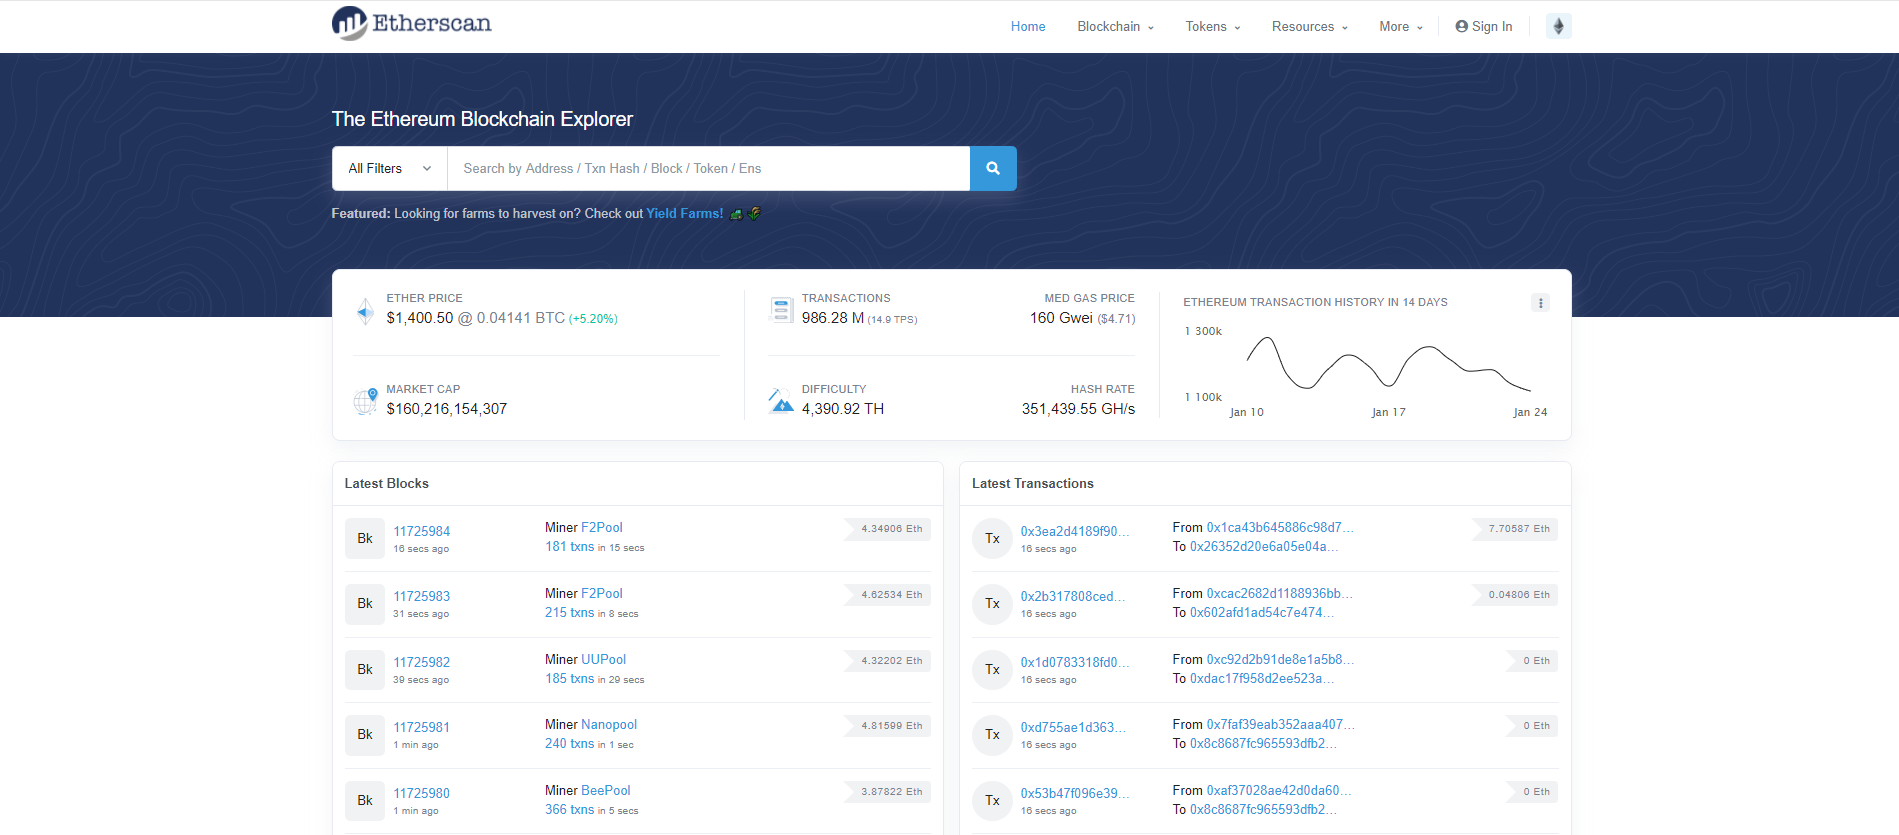Click the Ether price diamond icon
The height and width of the screenshot is (835, 1899).
365,311
